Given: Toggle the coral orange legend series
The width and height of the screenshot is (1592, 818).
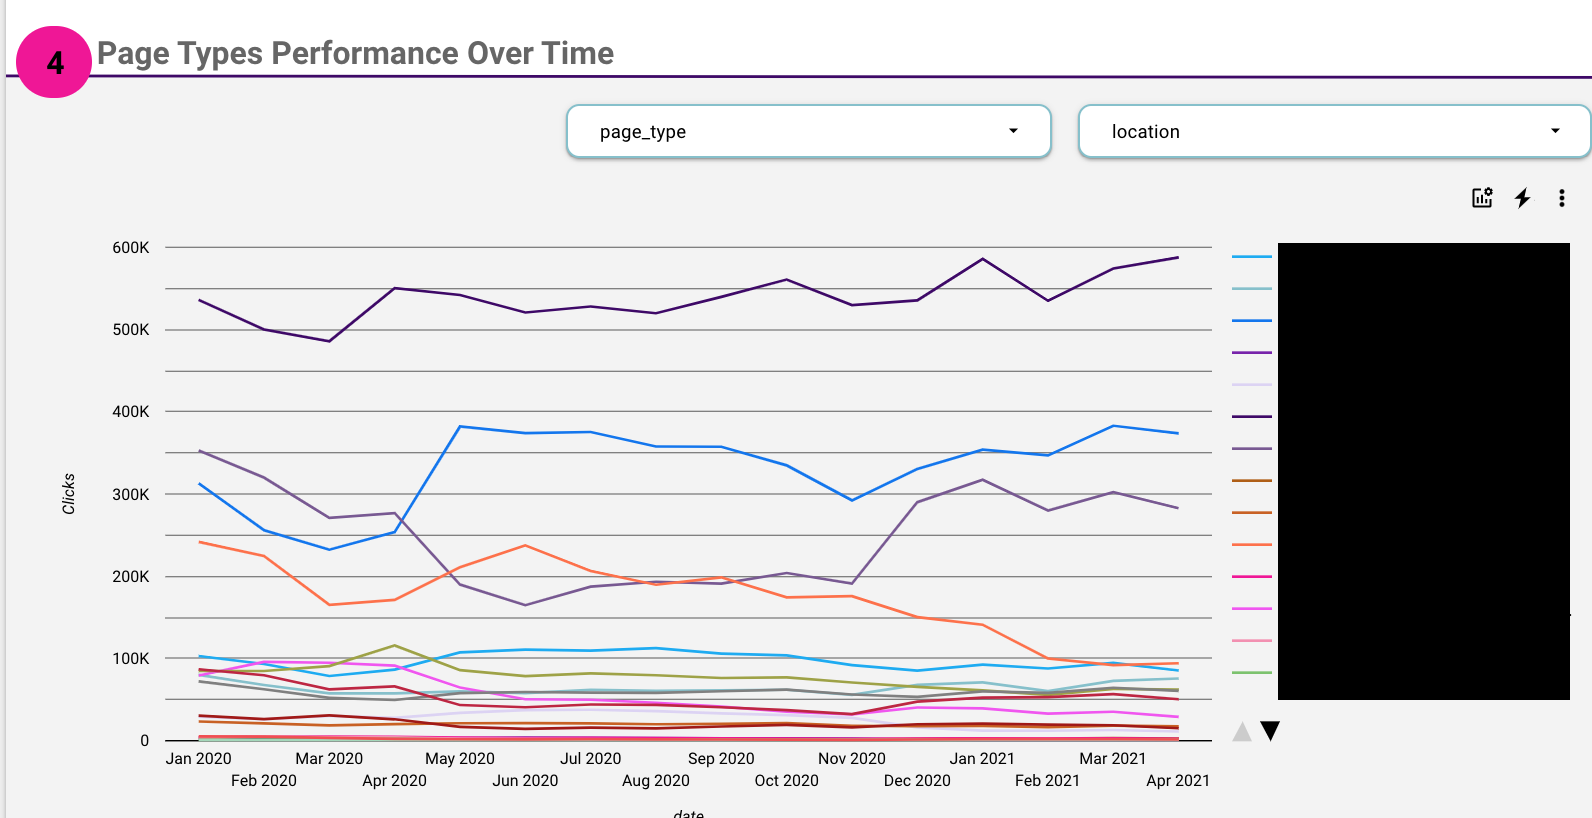Looking at the screenshot, I should tap(1251, 544).
